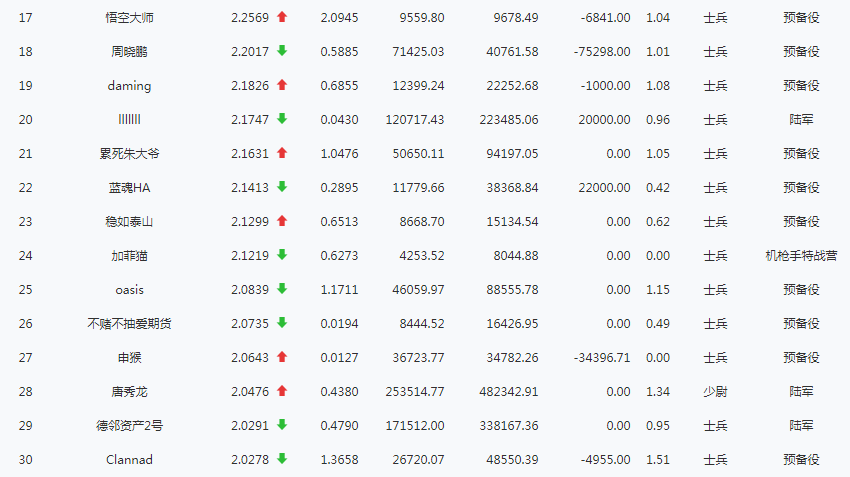Click 士兵 in Clannad row
Image resolution: width=850 pixels, height=477 pixels.
pyautogui.click(x=715, y=460)
